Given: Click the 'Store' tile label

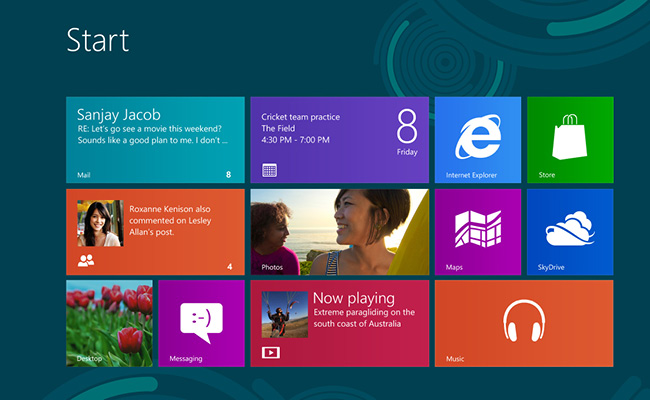Looking at the screenshot, I should coord(547,175).
